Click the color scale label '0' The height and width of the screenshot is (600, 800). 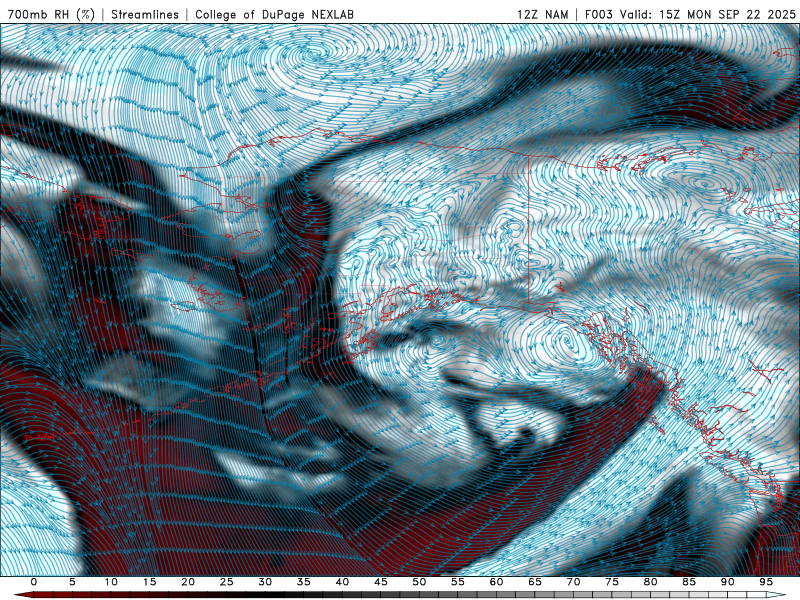(x=34, y=582)
